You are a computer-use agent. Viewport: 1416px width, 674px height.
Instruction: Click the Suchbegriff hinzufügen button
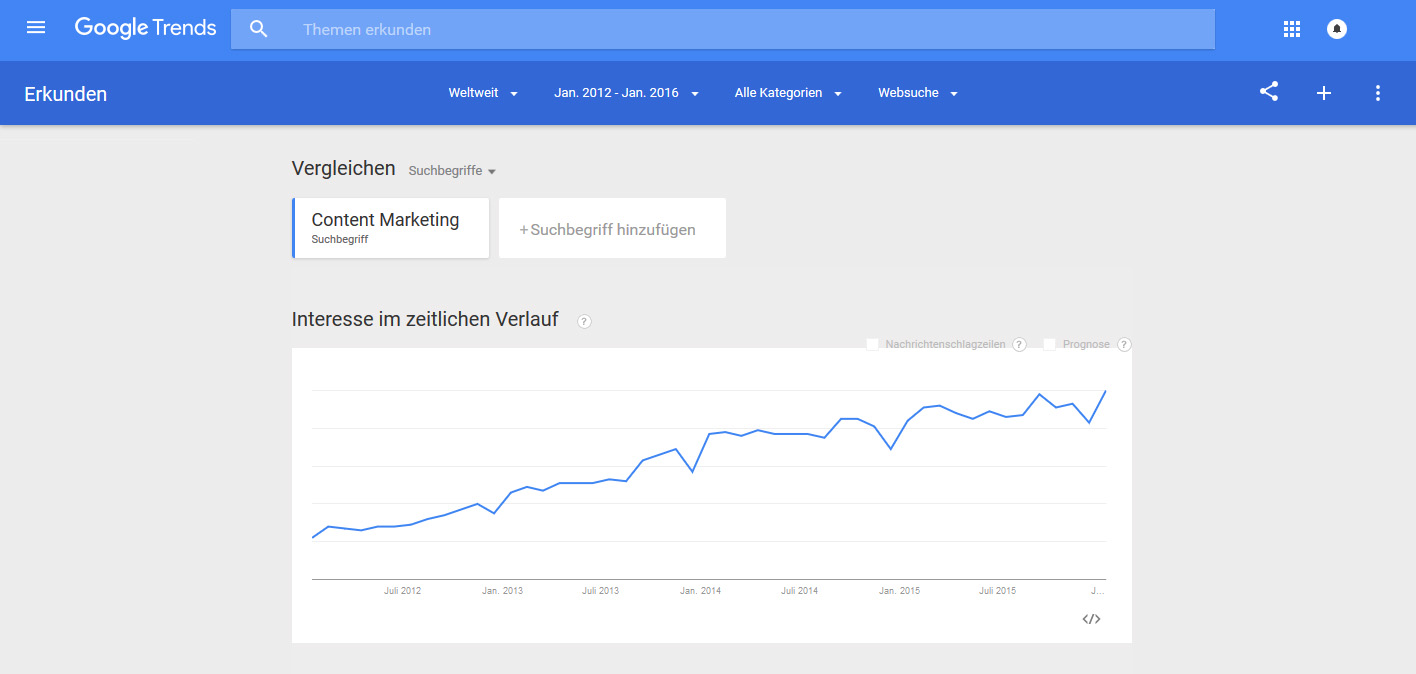pyautogui.click(x=612, y=229)
